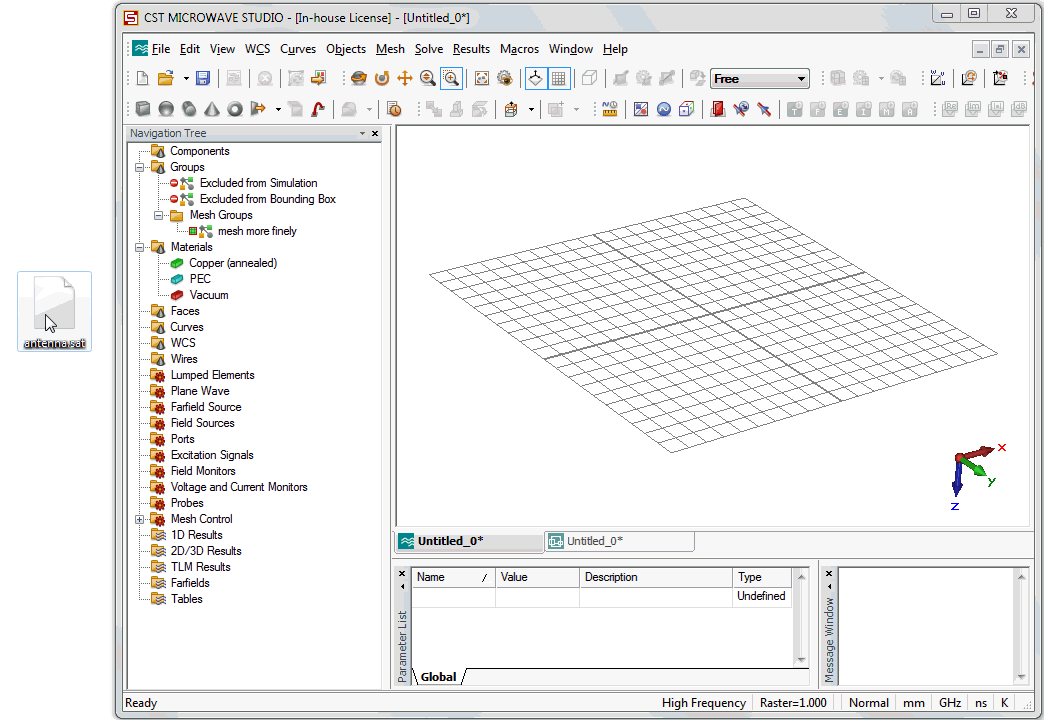1044x720 pixels.
Task: Open the Frequency range settings
Action: [664, 109]
